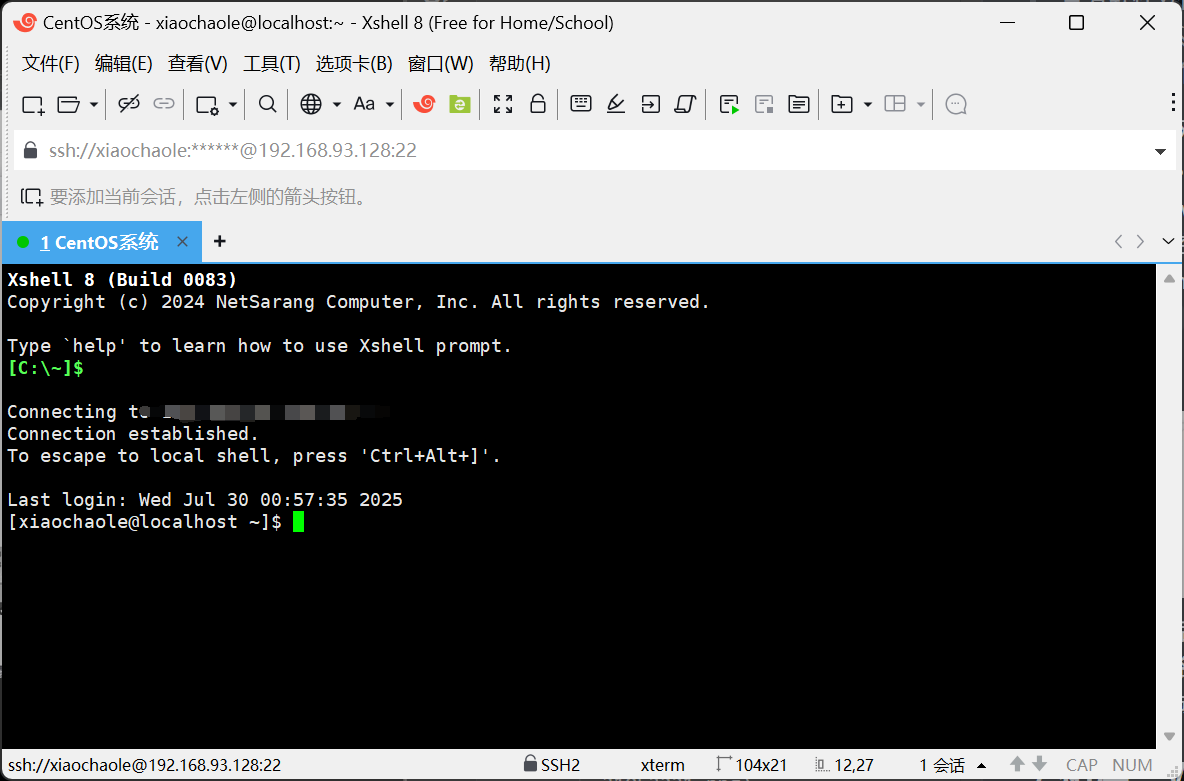Click the status bar up arrow icon
Viewport: 1184px width, 781px height.
1017,764
